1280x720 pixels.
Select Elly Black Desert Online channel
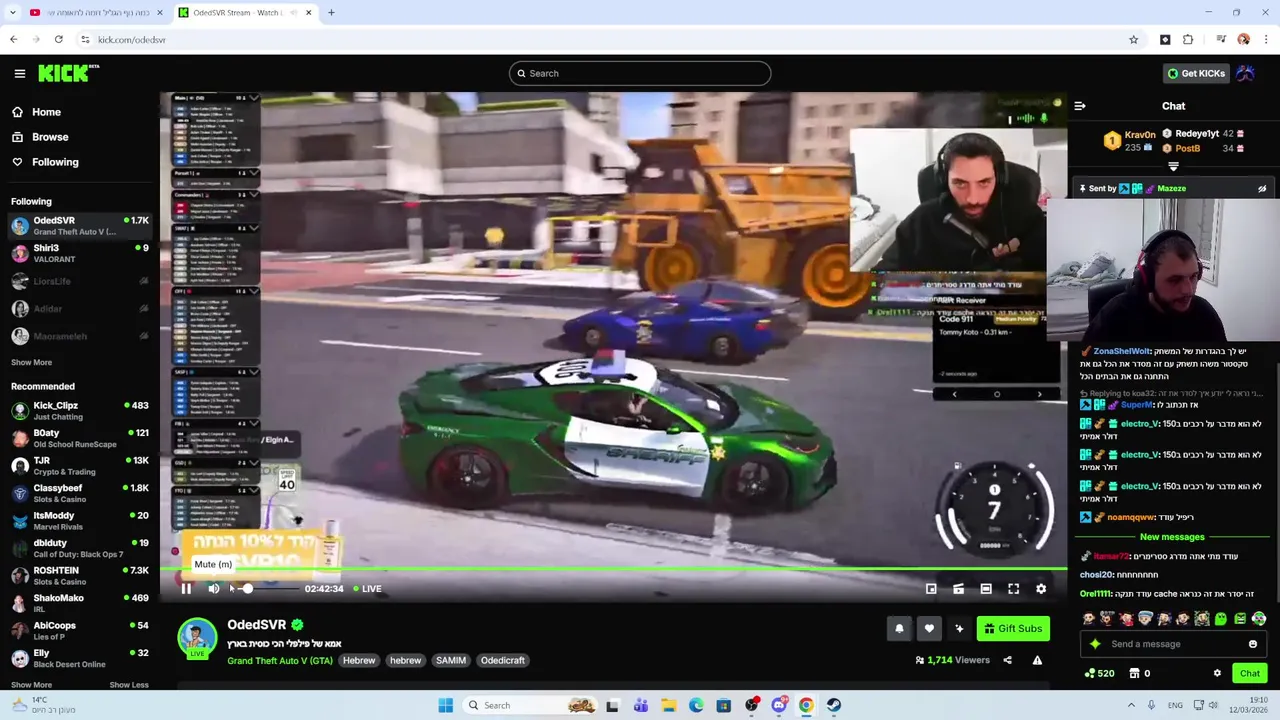click(80, 658)
